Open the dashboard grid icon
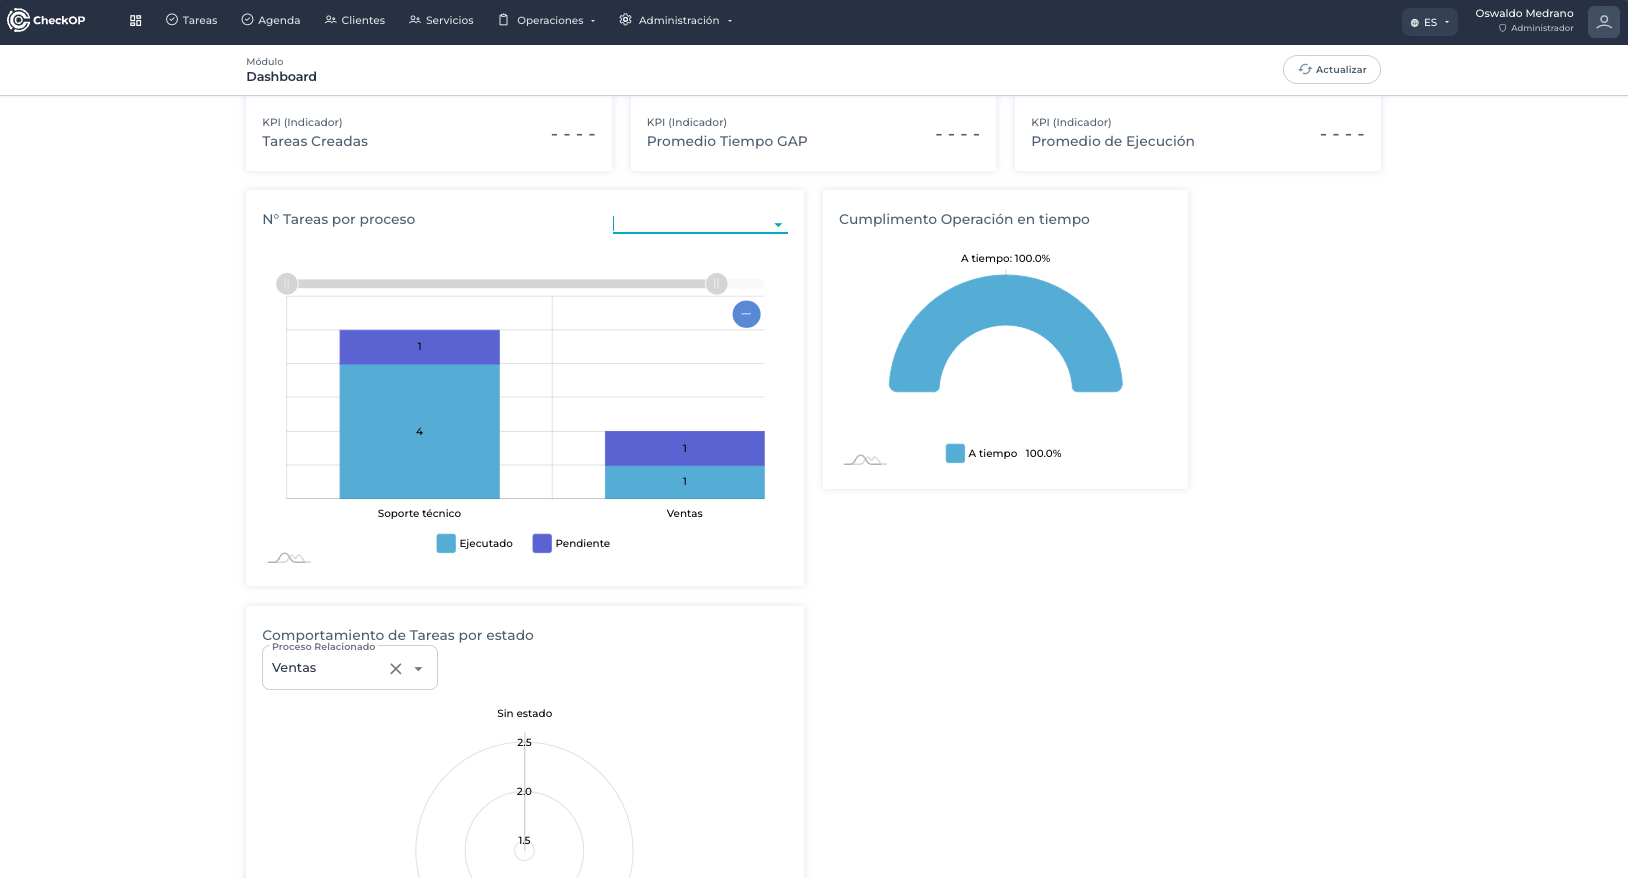1628x878 pixels. pyautogui.click(x=136, y=20)
